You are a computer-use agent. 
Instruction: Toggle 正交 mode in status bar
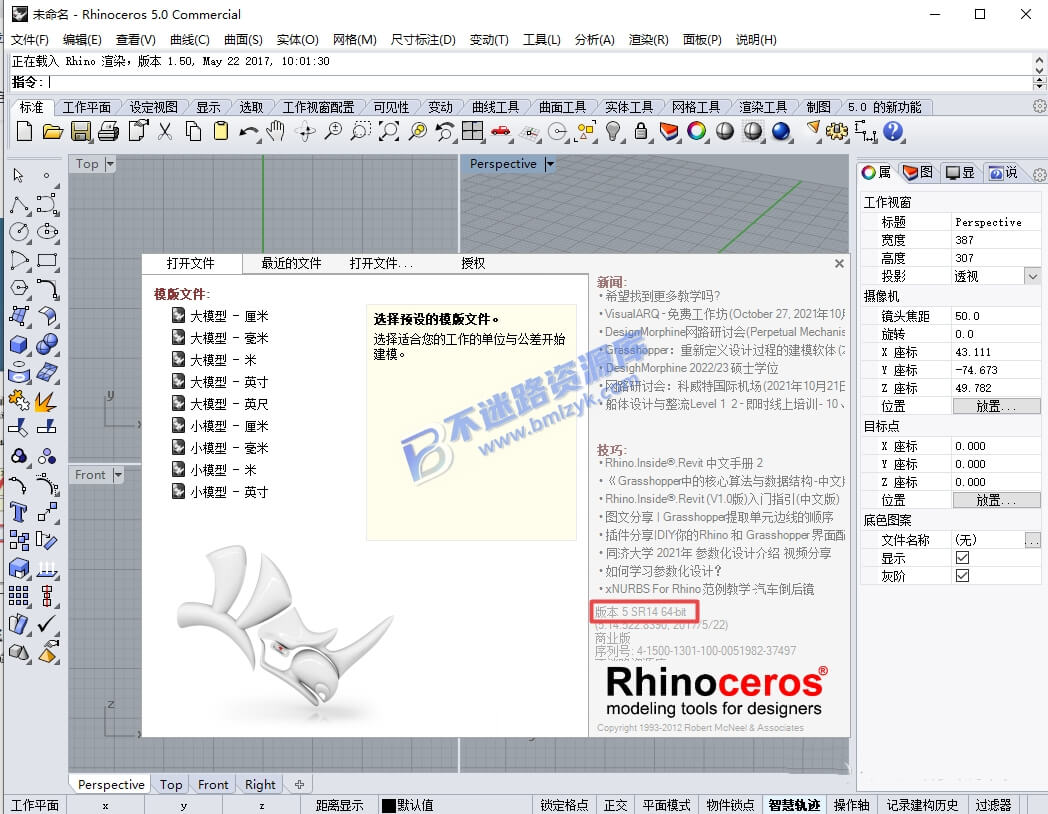click(x=616, y=805)
